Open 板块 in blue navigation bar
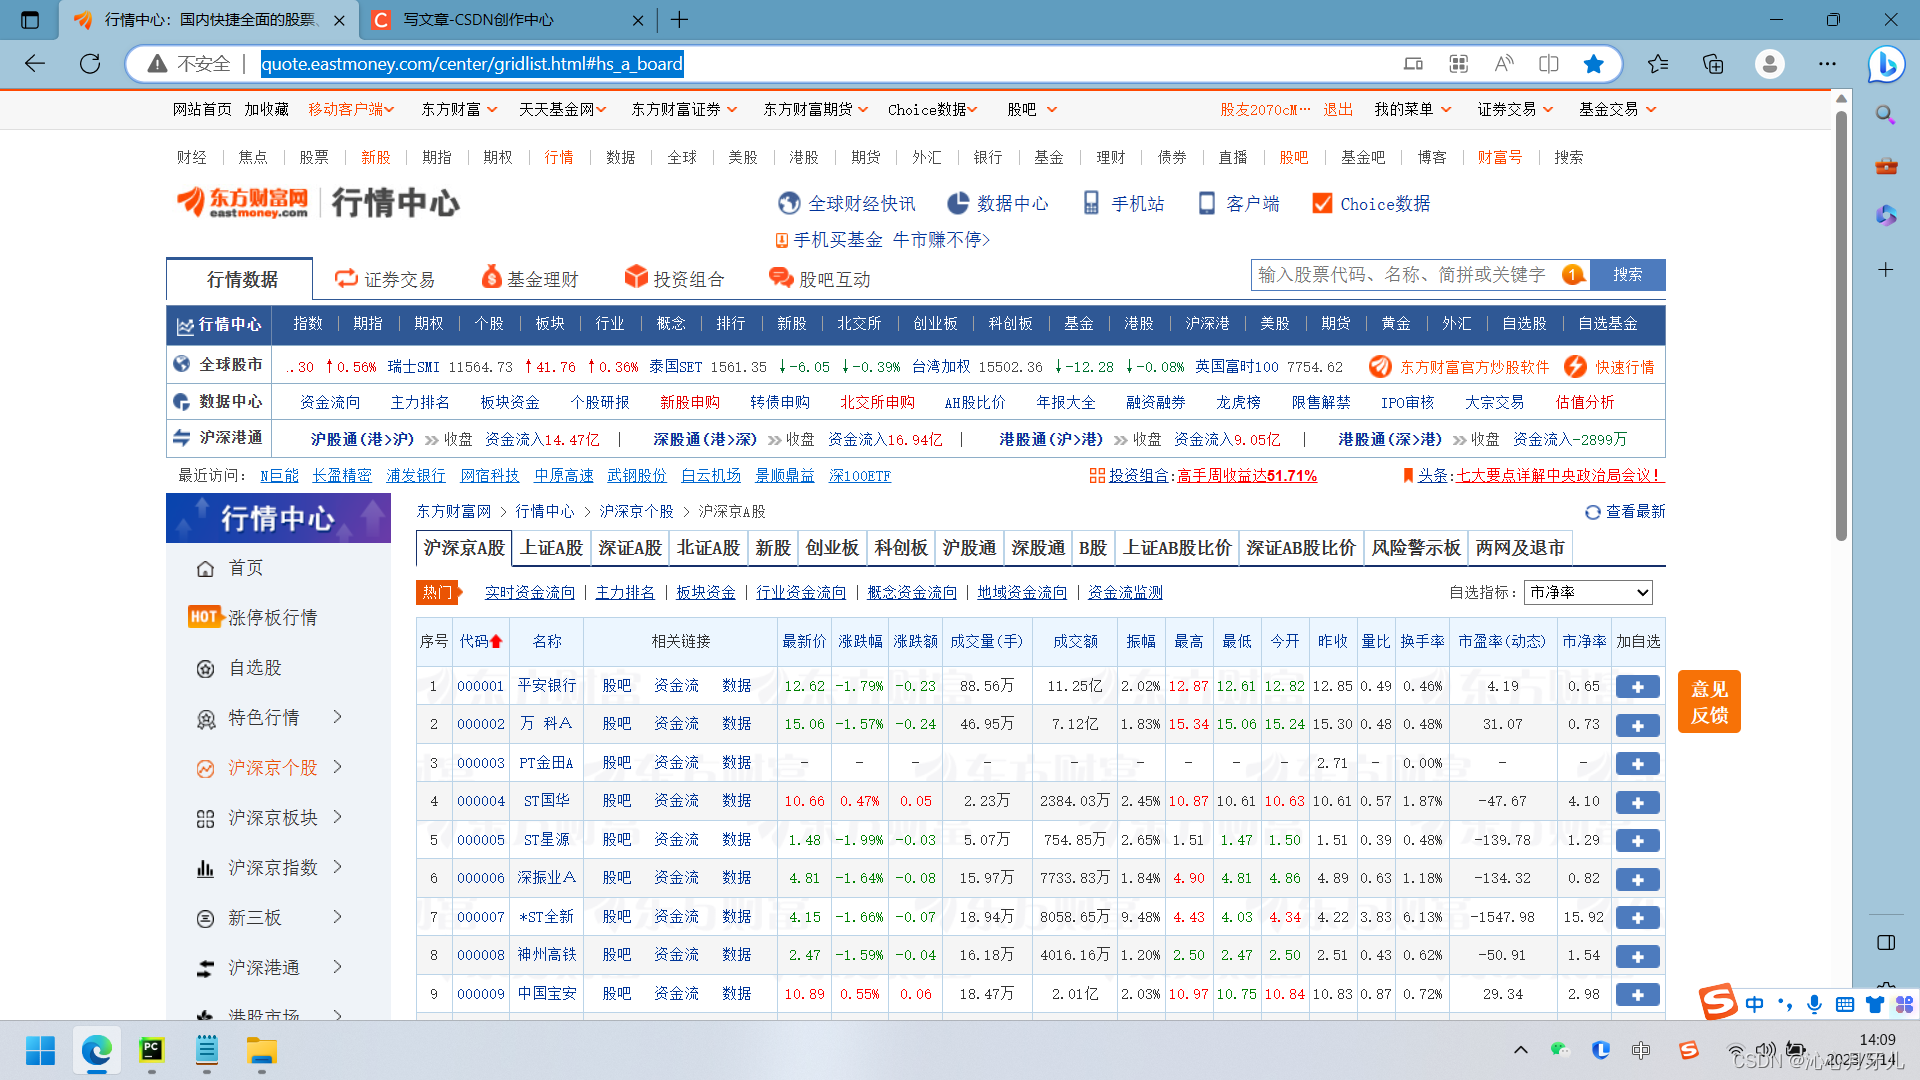The height and width of the screenshot is (1080, 1920). click(x=549, y=324)
